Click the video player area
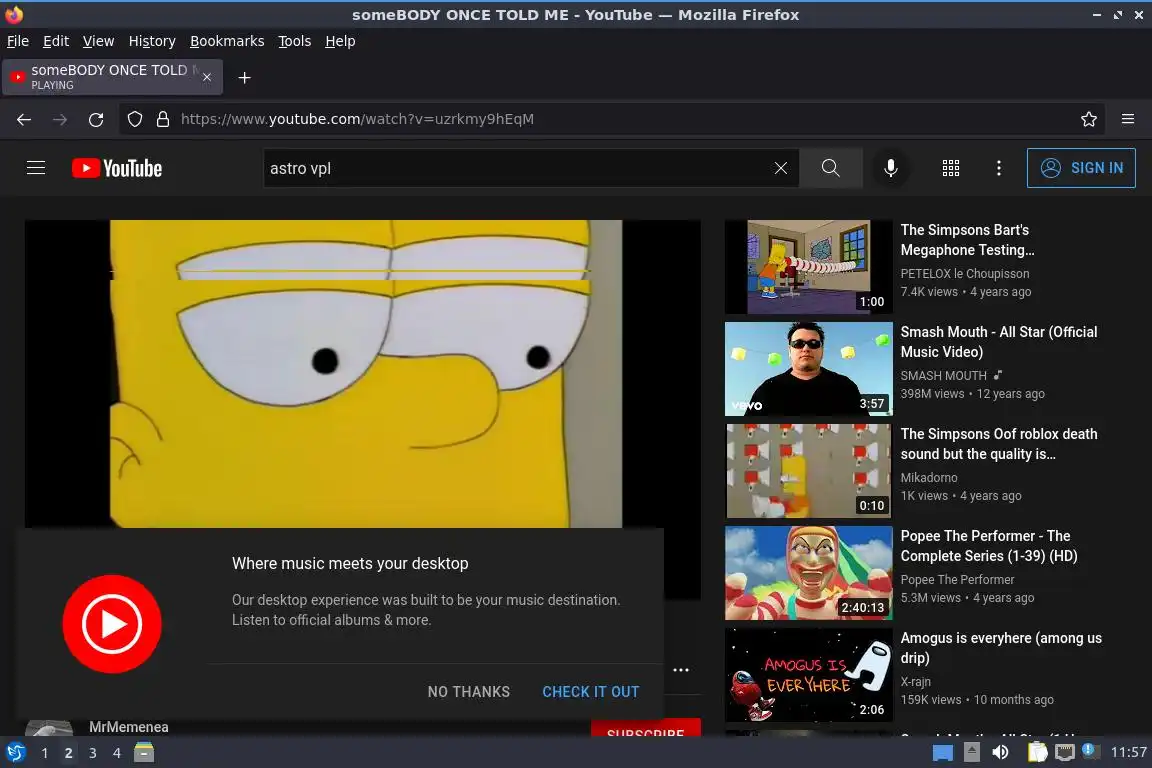This screenshot has width=1152, height=768. coord(362,373)
